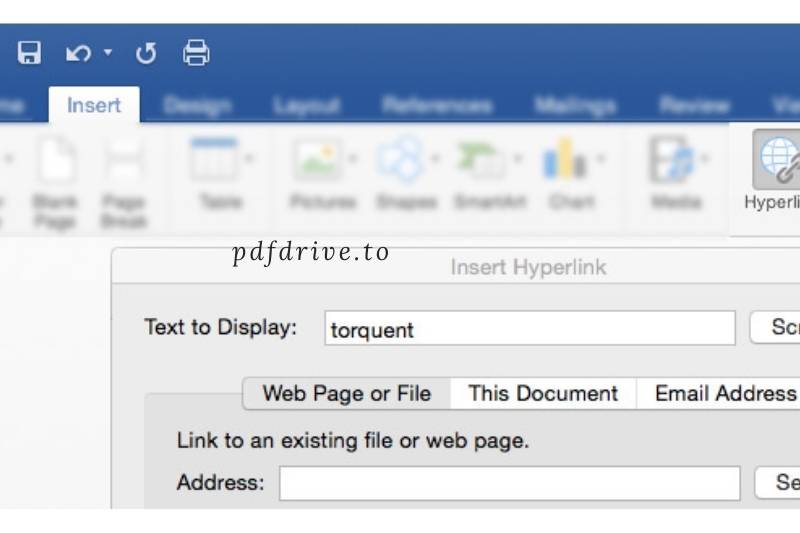Select the Web Page or File tab

[x=347, y=393]
